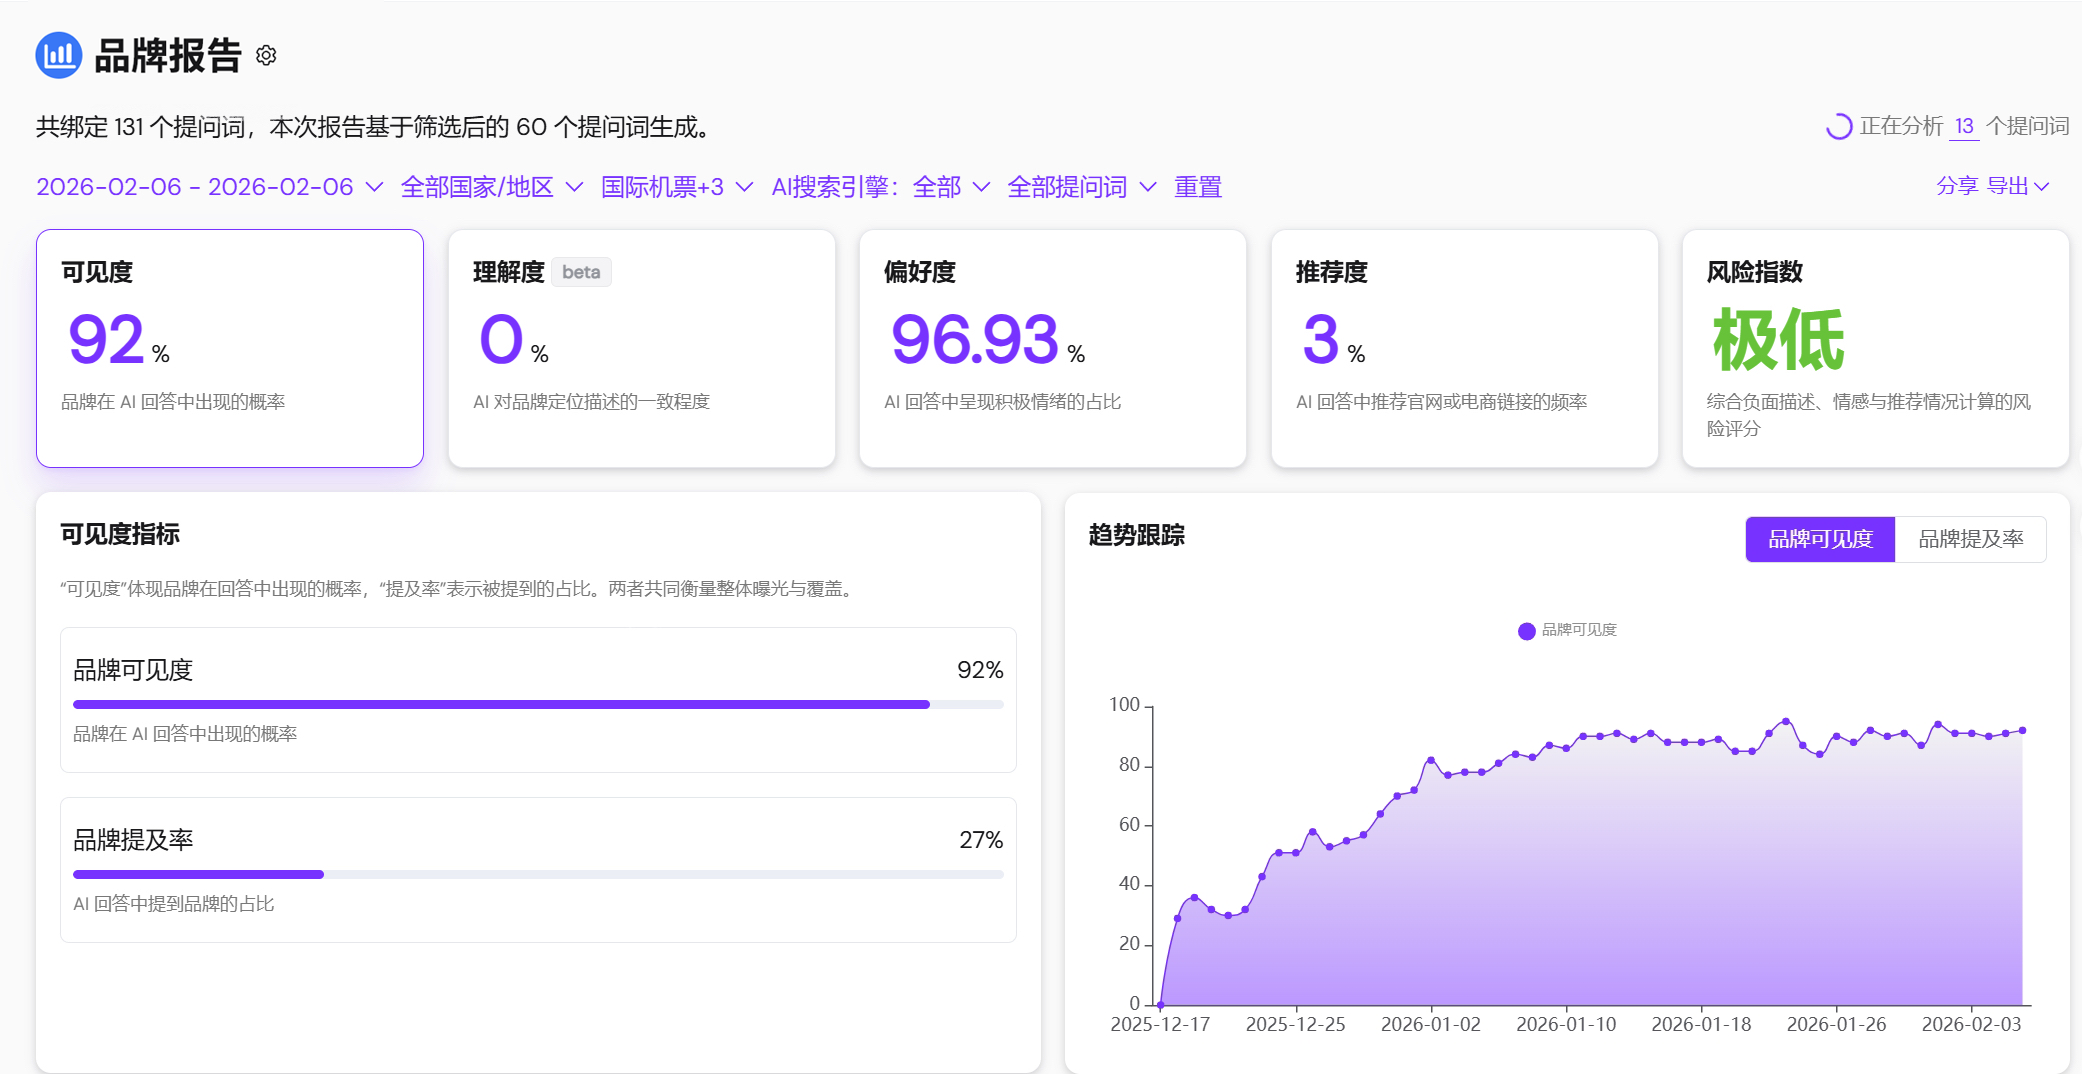
Task: Click the brand report logo icon
Action: (x=58, y=55)
